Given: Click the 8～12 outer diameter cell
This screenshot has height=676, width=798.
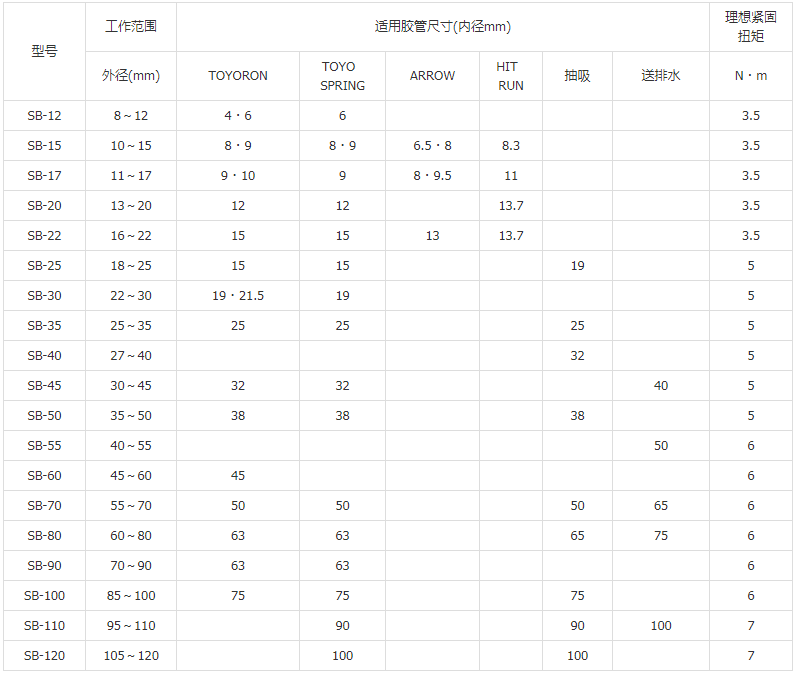Looking at the screenshot, I should [131, 116].
